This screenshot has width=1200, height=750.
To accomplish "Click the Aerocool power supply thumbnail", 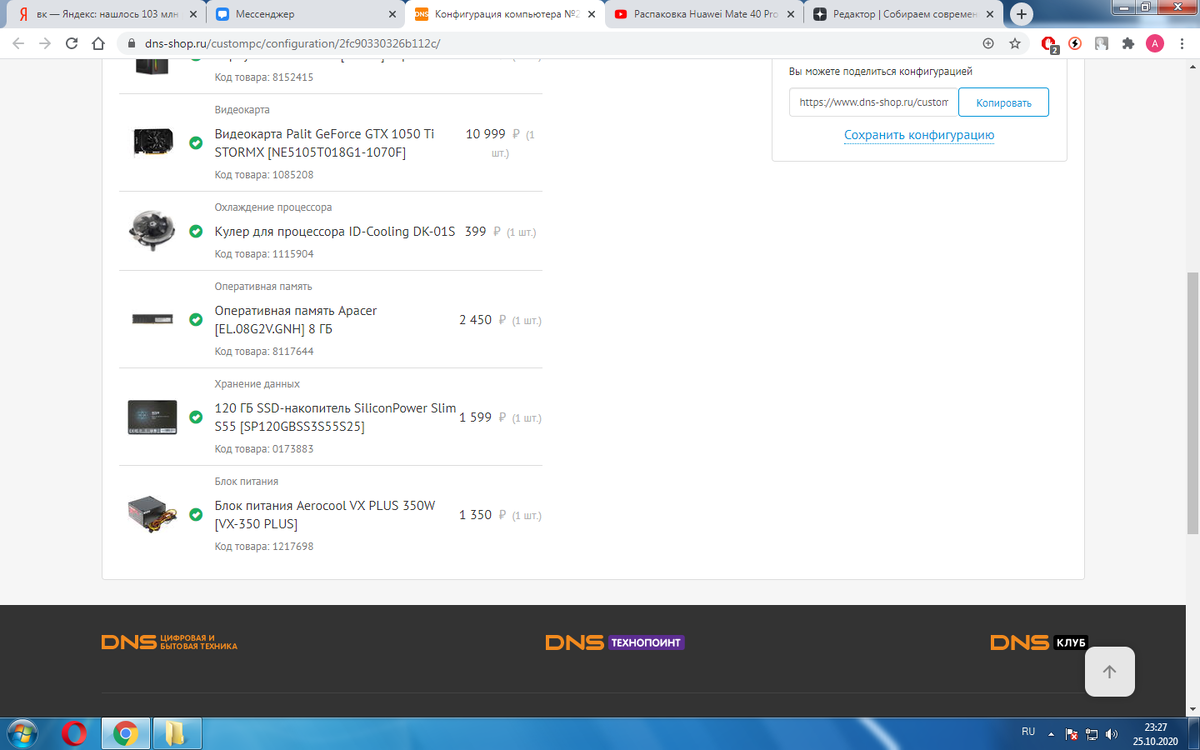I will pos(152,514).
